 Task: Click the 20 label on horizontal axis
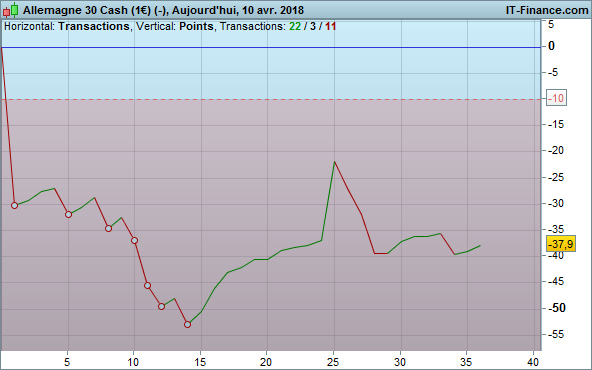[266, 362]
